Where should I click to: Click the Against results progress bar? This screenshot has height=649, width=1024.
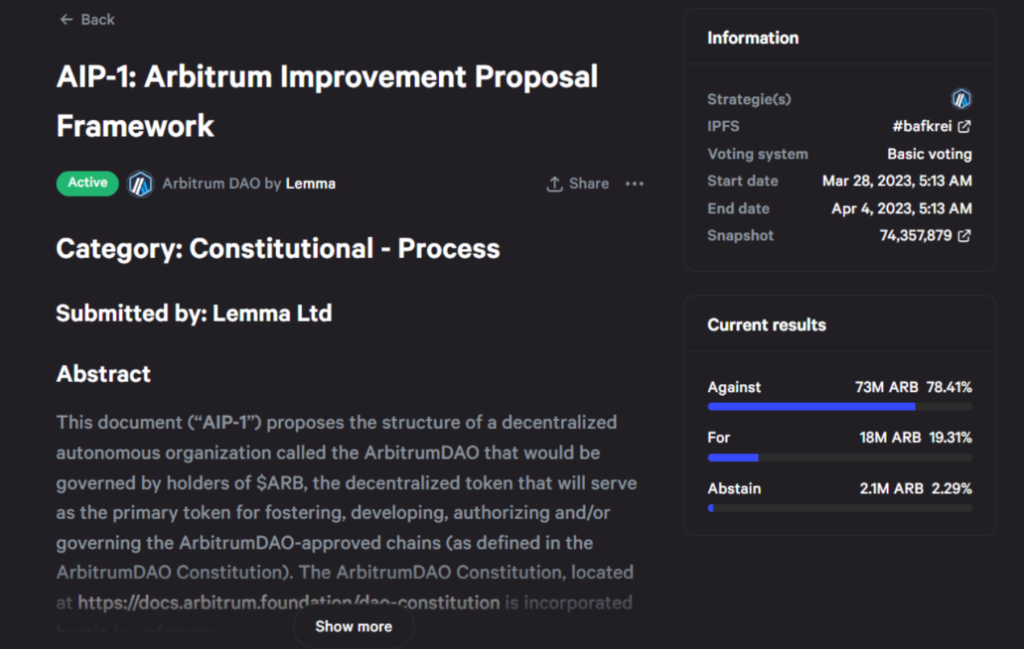[840, 407]
